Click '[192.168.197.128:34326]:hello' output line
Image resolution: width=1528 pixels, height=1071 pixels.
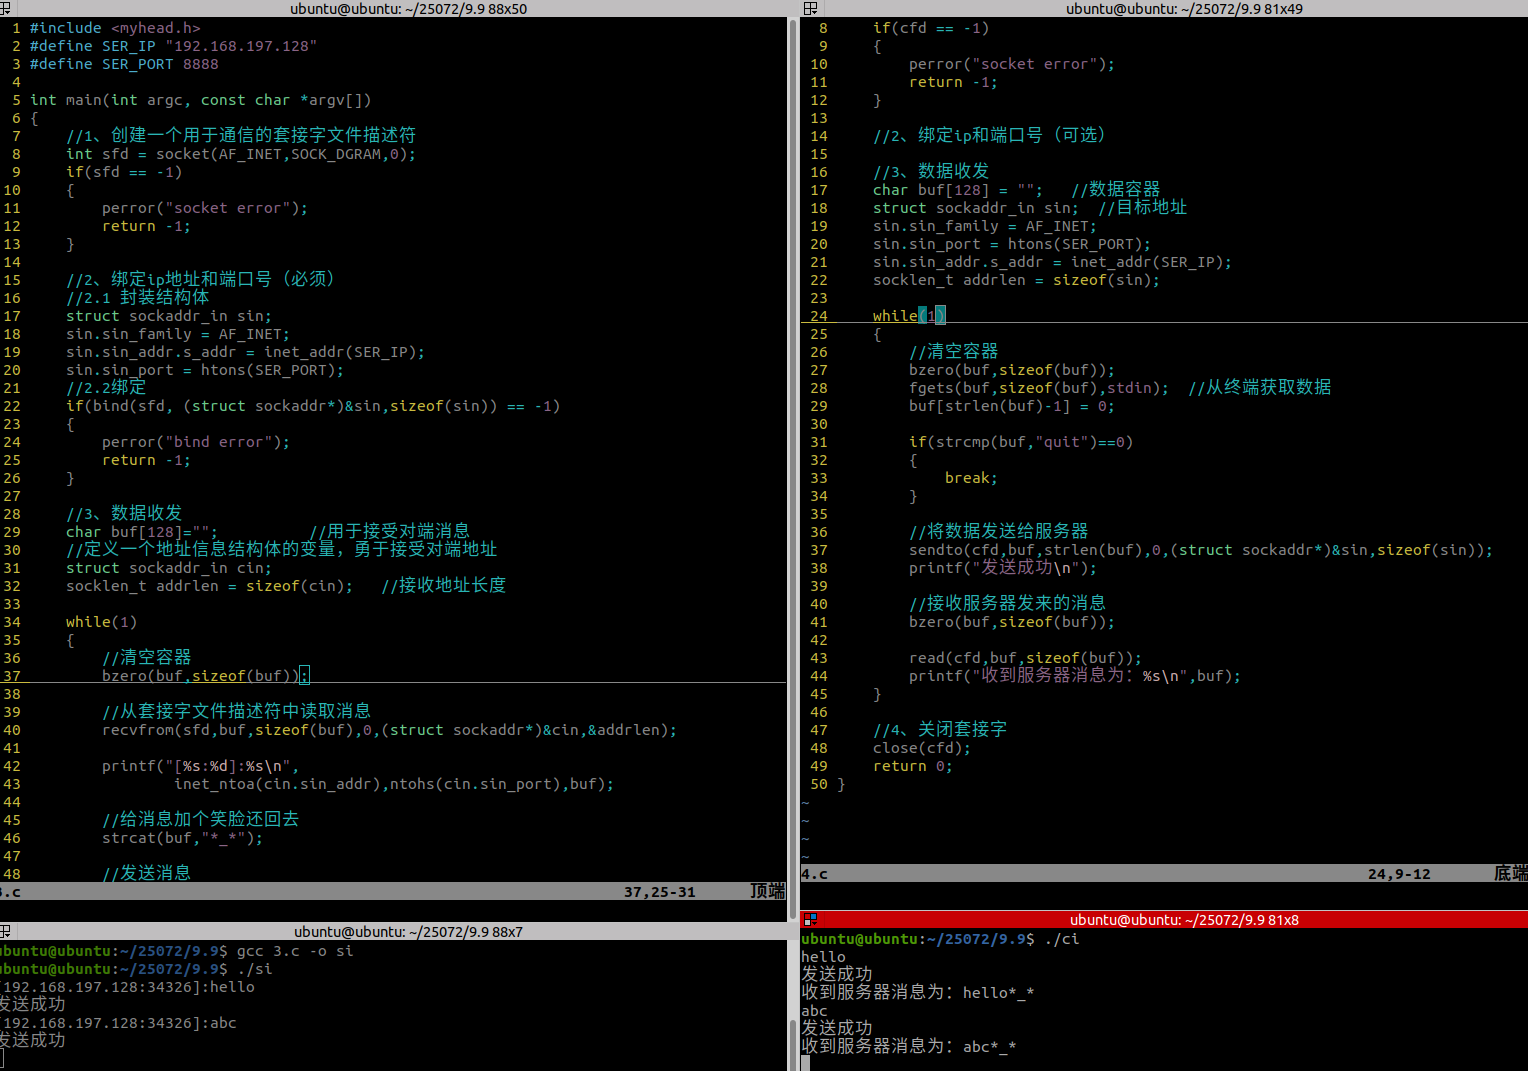click(127, 987)
